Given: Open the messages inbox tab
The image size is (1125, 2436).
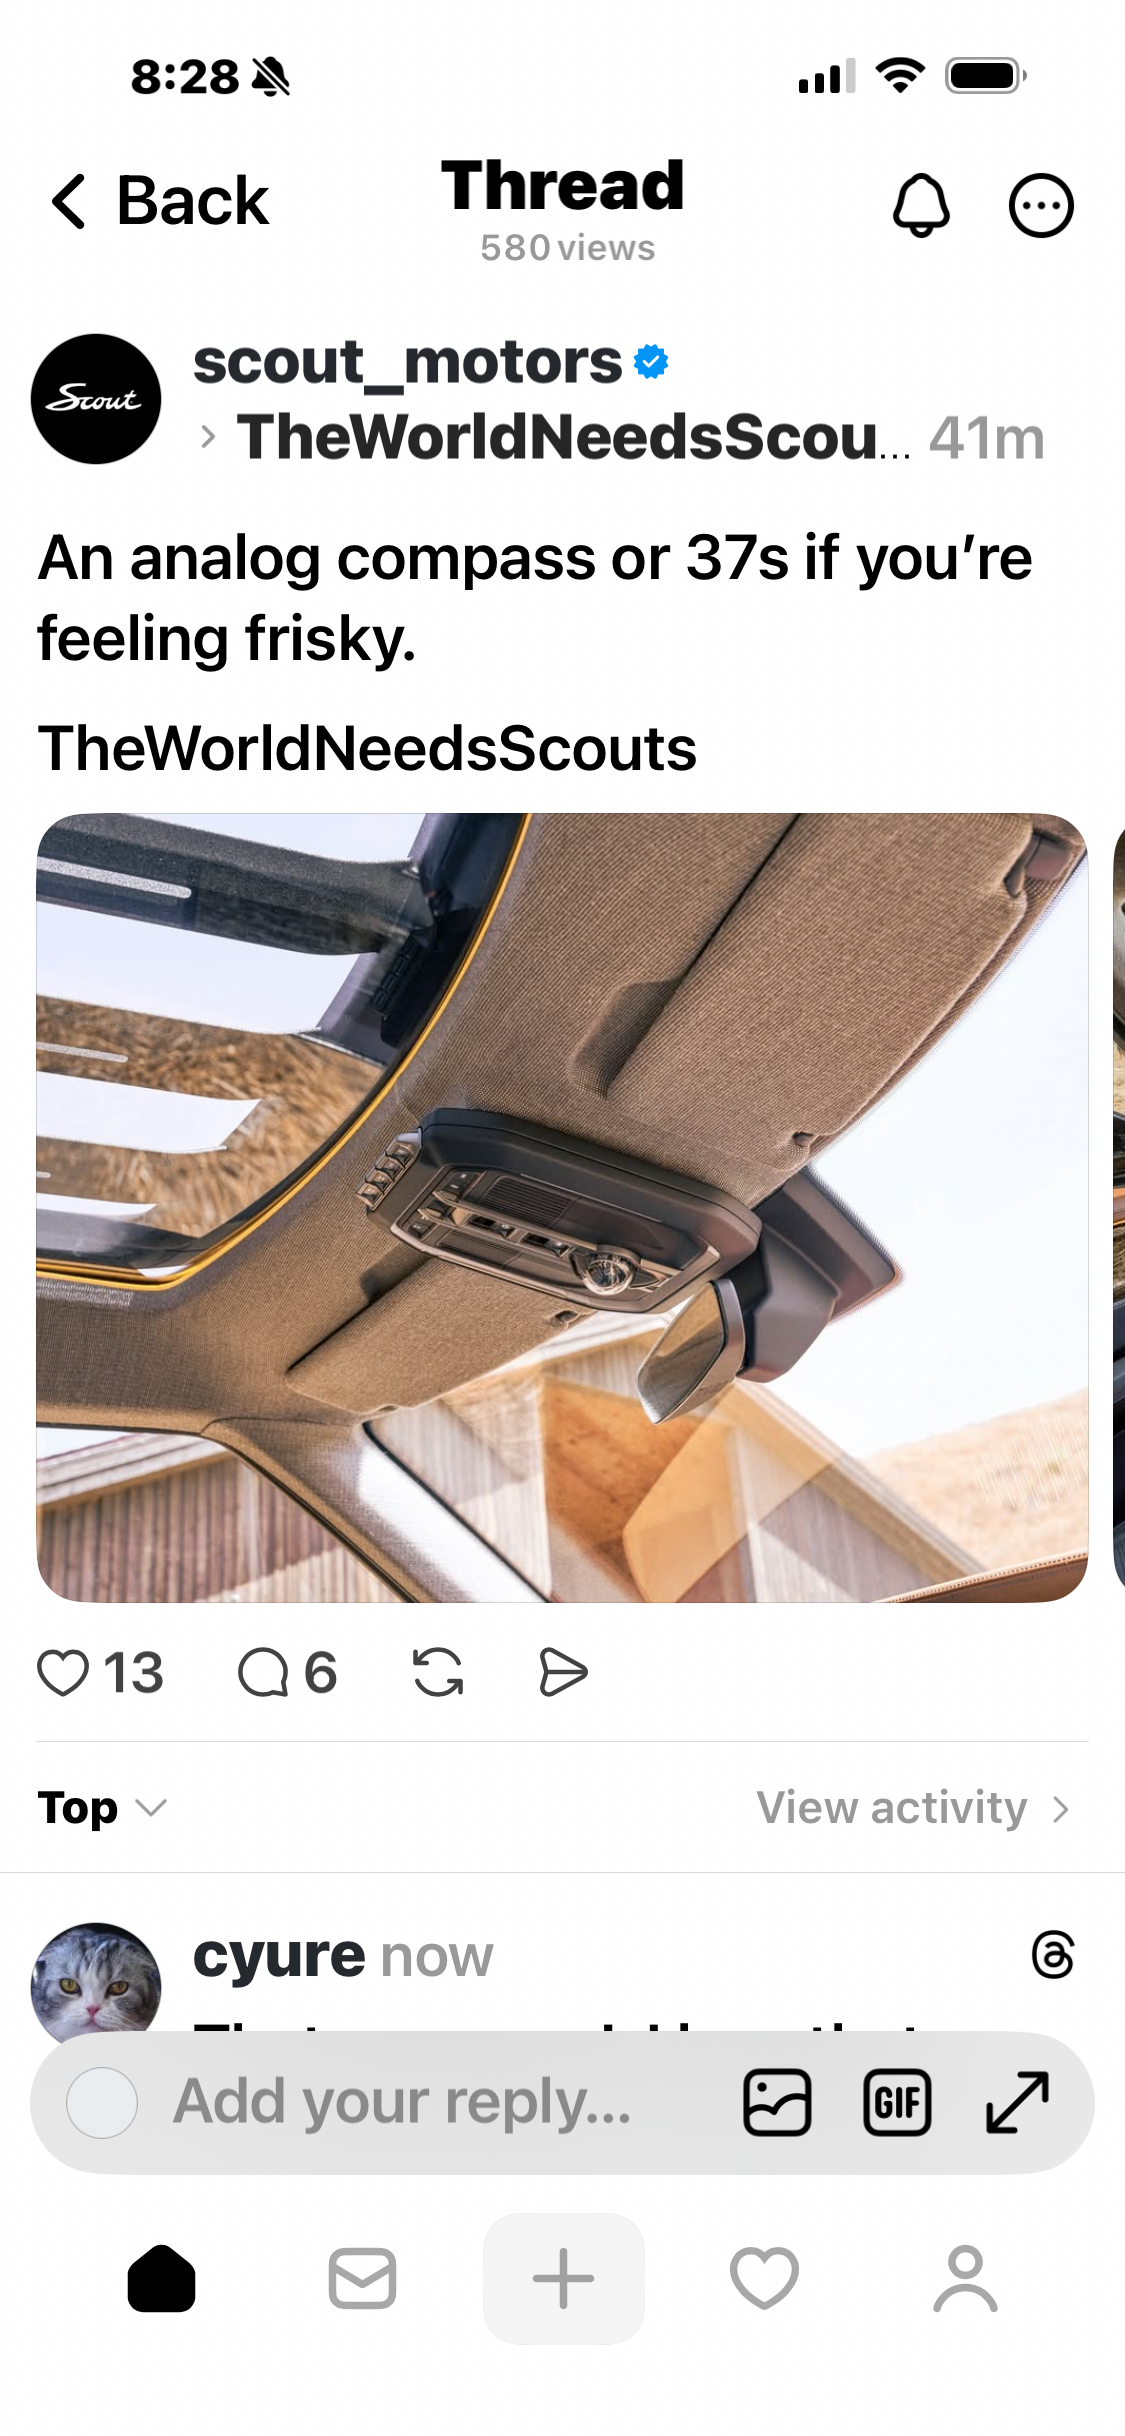Looking at the screenshot, I should (x=362, y=2279).
